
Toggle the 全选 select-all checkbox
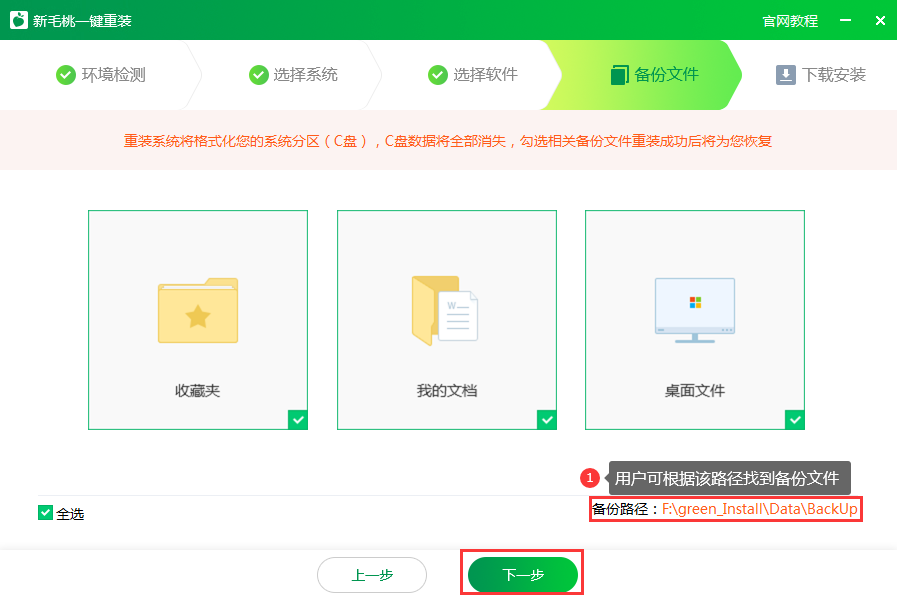[45, 513]
